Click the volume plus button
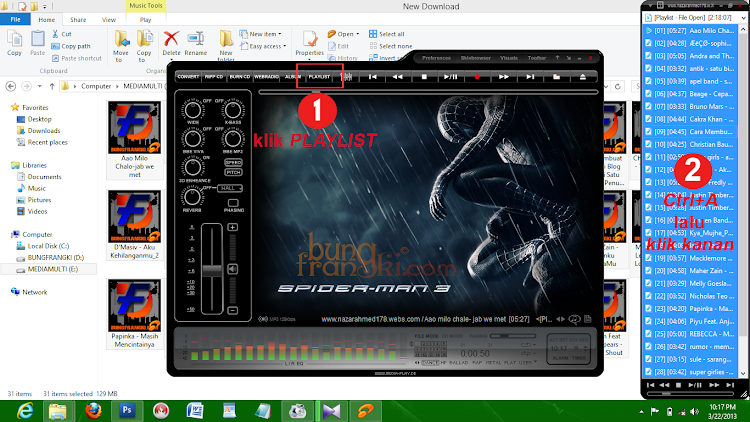750x422 pixels. pos(232,227)
